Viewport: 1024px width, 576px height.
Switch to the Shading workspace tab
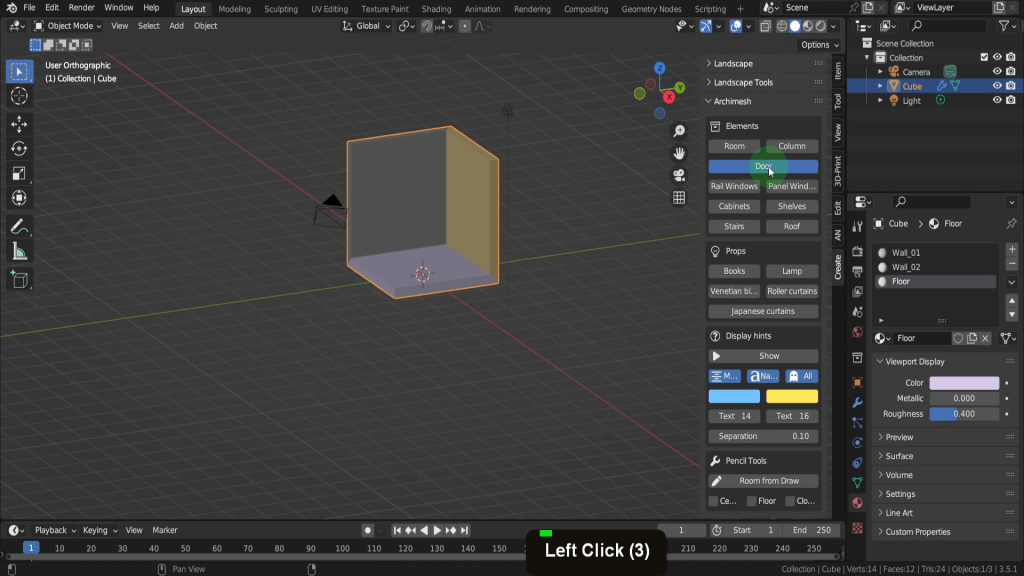[436, 9]
